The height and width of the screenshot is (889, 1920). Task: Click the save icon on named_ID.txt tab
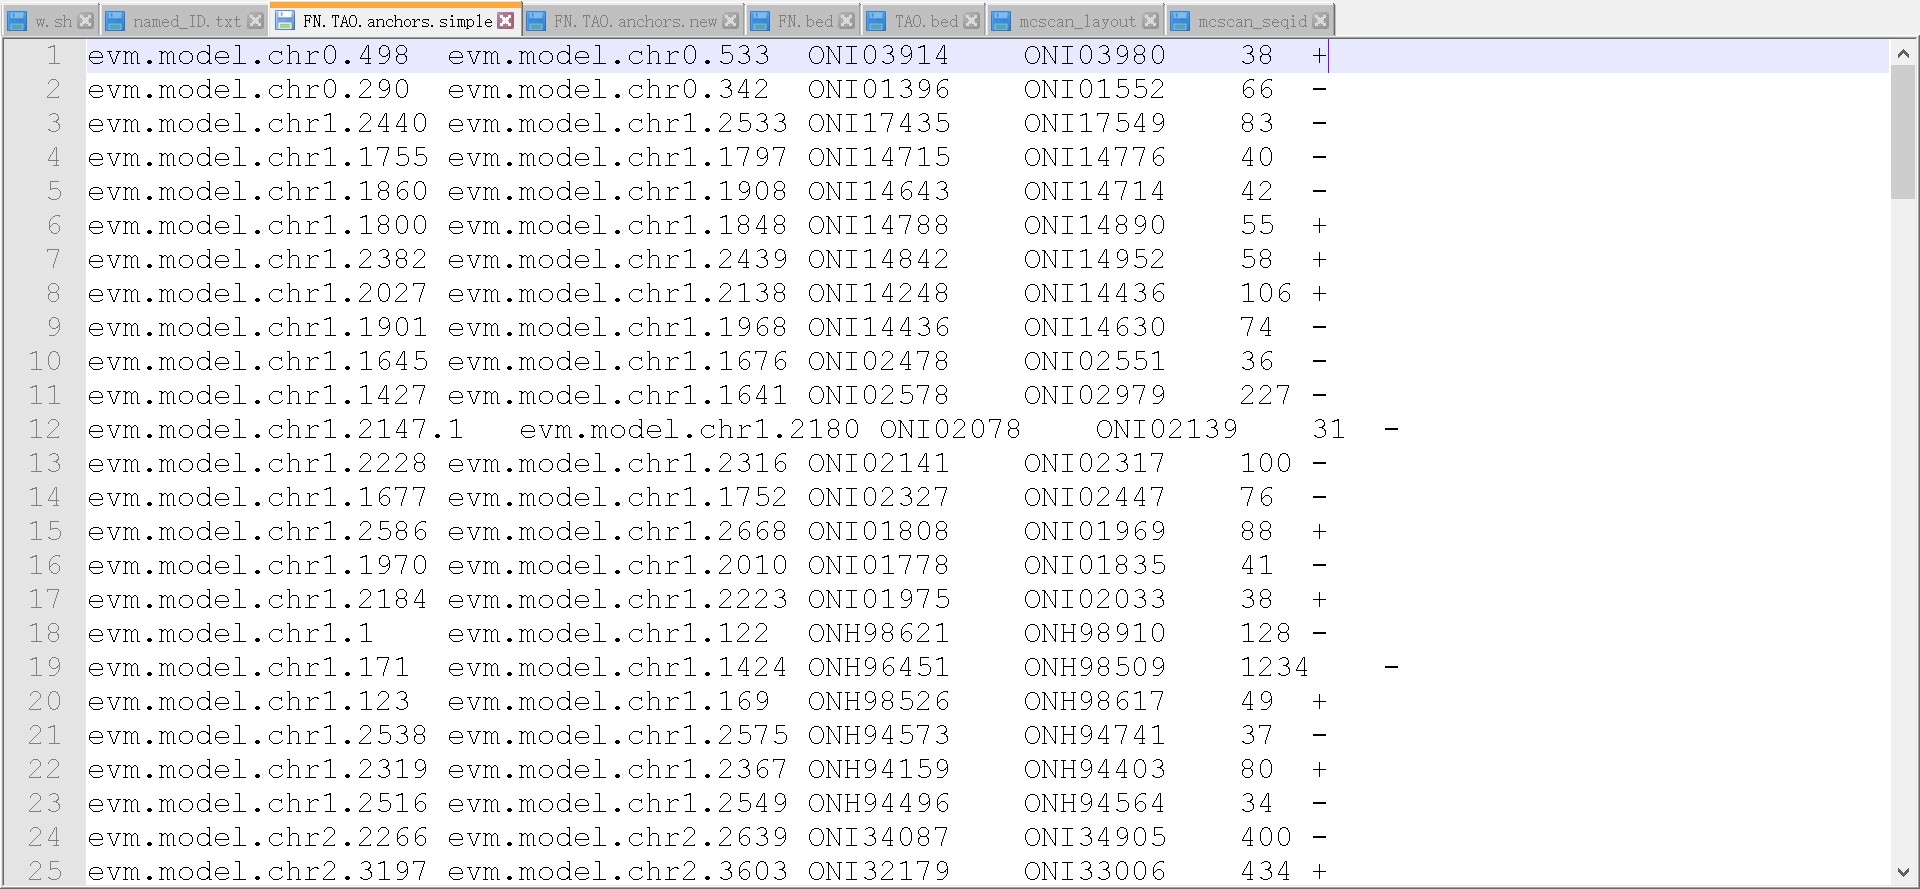[x=116, y=21]
